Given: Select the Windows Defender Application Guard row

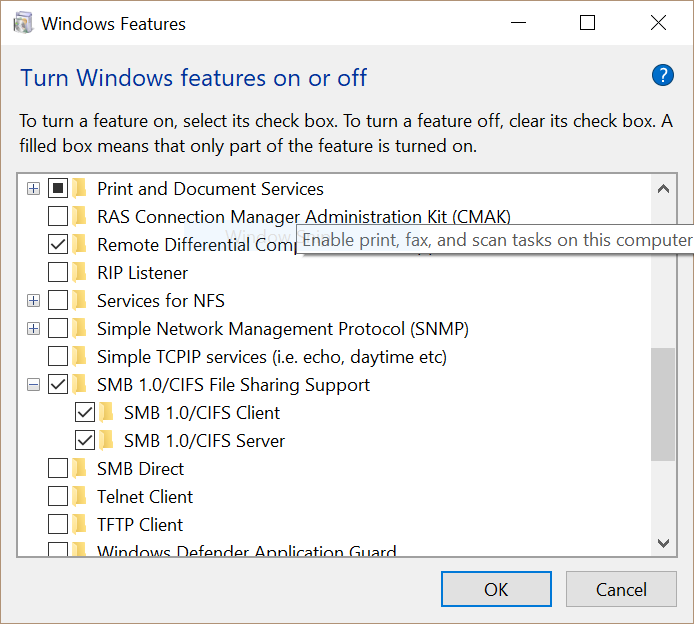Looking at the screenshot, I should pyautogui.click(x=247, y=550).
